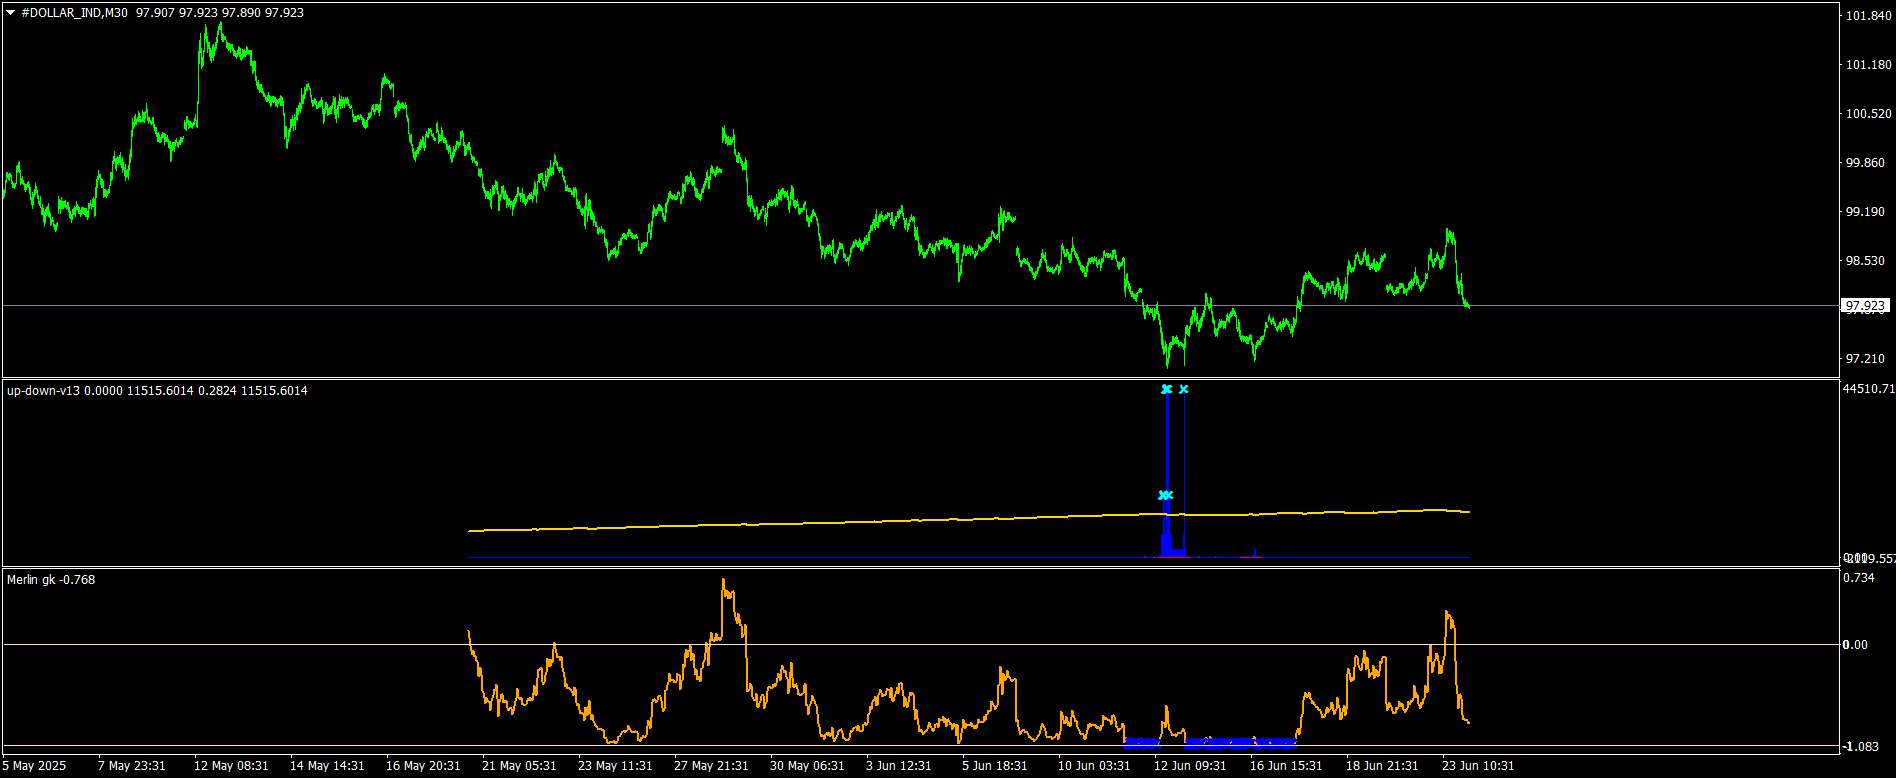Viewport: 1896px width, 778px height.
Task: Click the 97.210 price scale label
Action: point(1865,359)
